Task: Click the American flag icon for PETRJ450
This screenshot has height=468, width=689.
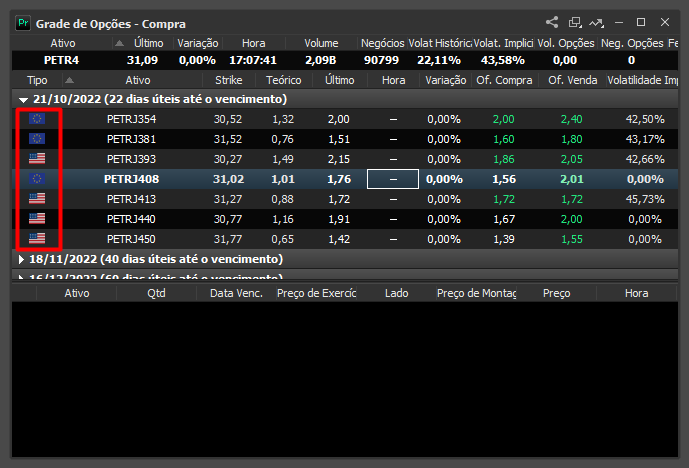Action: 37,239
